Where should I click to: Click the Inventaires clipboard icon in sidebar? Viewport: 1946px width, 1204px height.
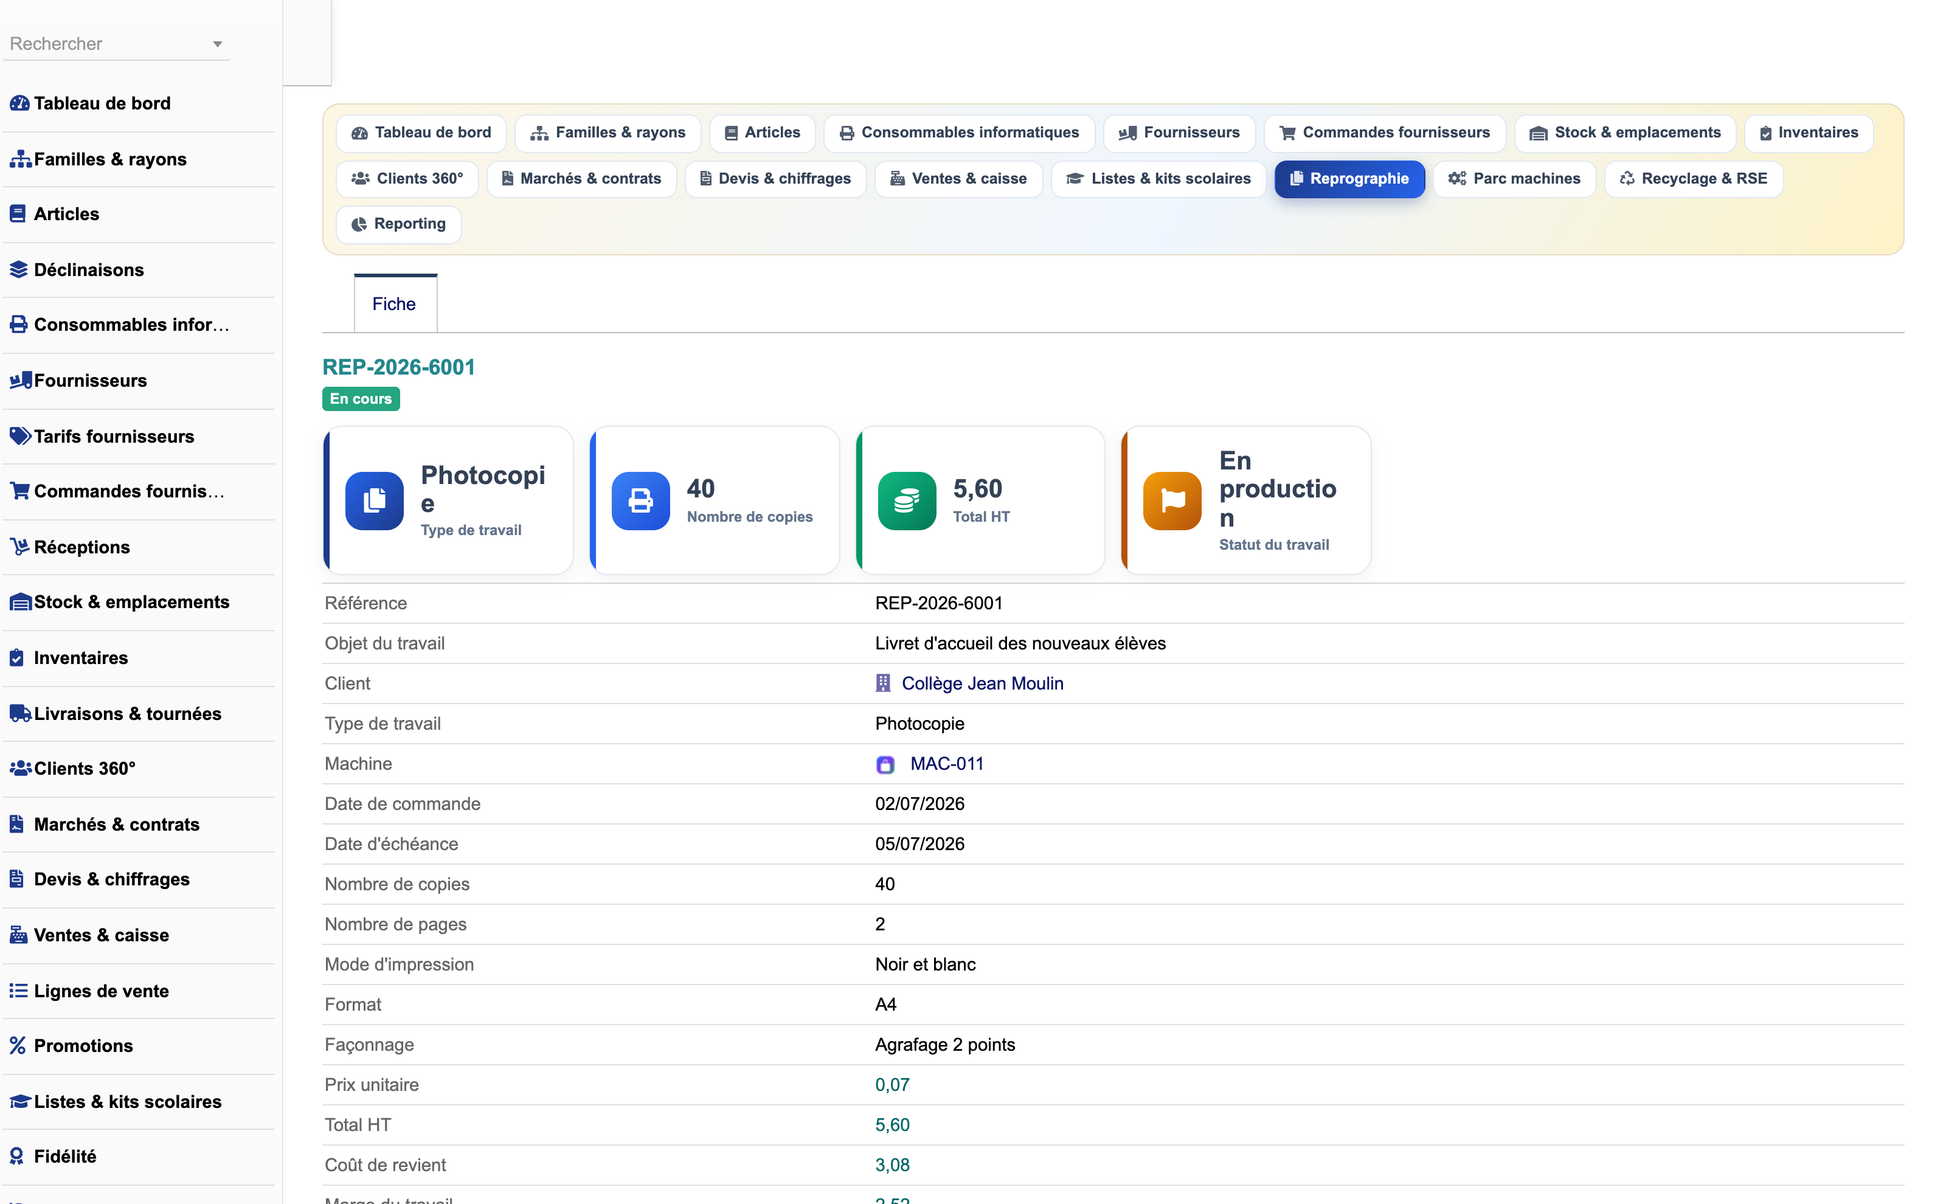17,658
